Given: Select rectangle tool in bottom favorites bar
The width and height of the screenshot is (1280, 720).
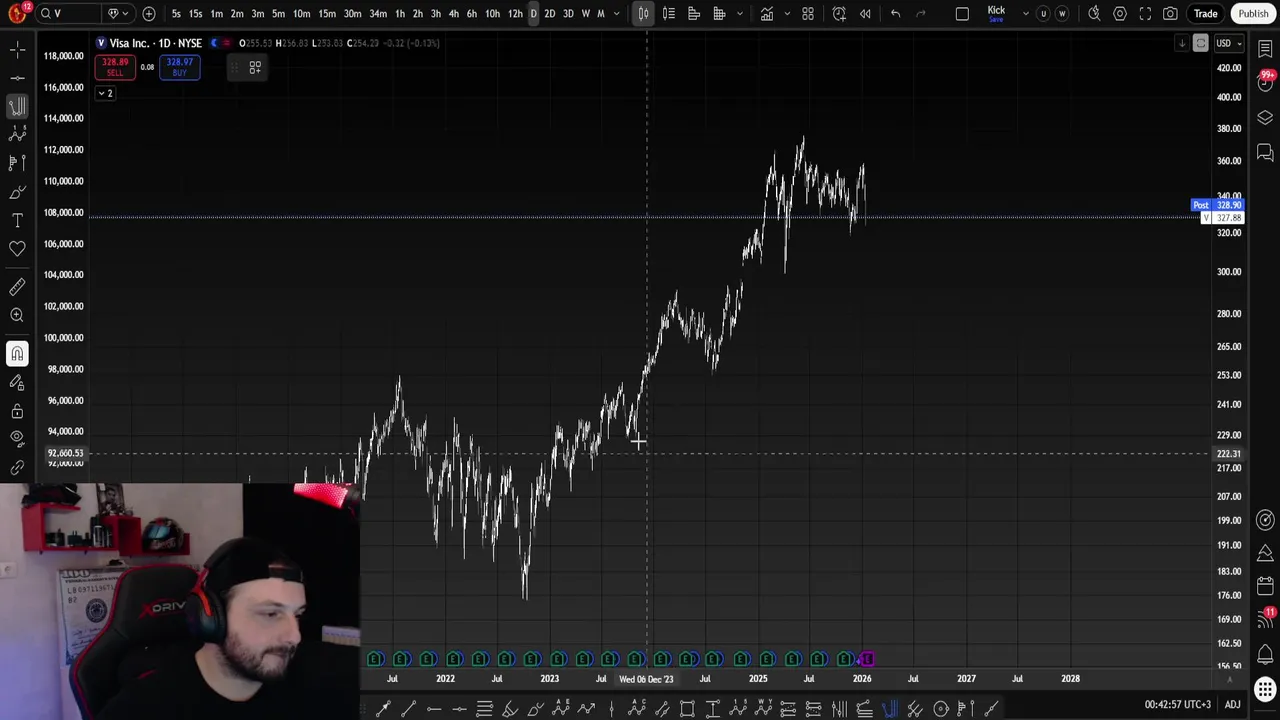Looking at the screenshot, I should 687,709.
